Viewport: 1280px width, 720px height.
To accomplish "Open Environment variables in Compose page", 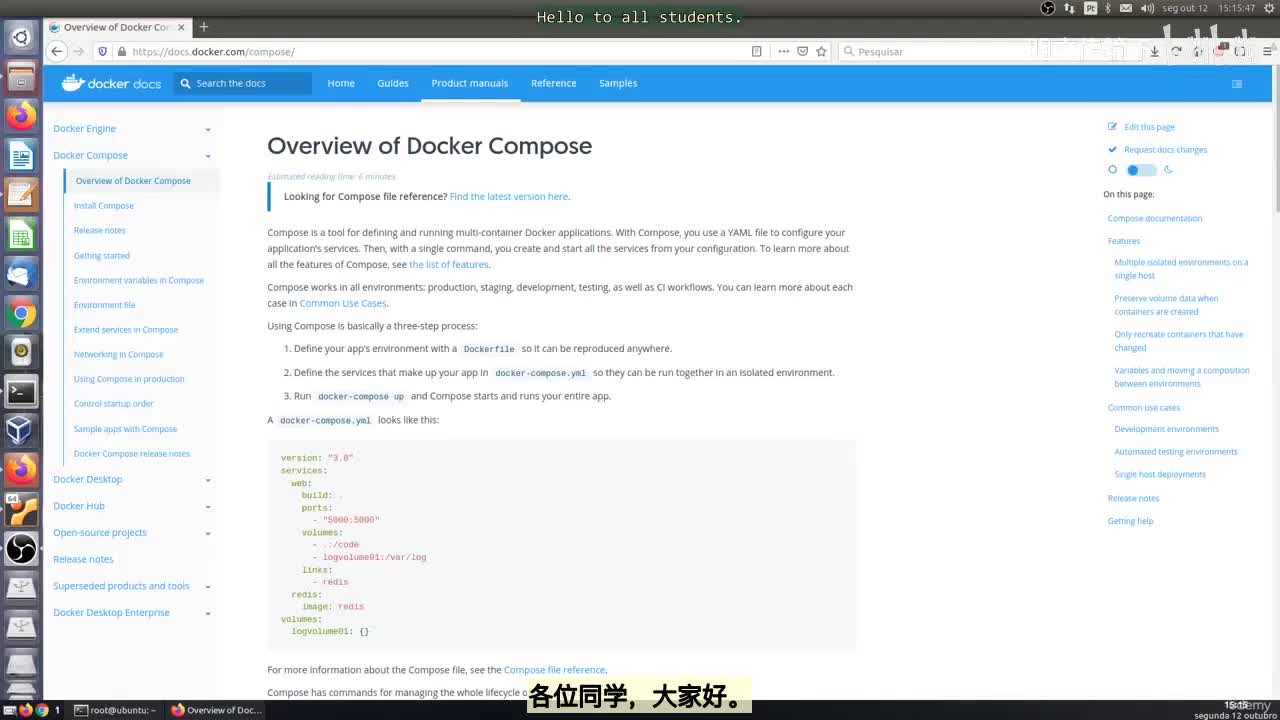I will coord(139,280).
